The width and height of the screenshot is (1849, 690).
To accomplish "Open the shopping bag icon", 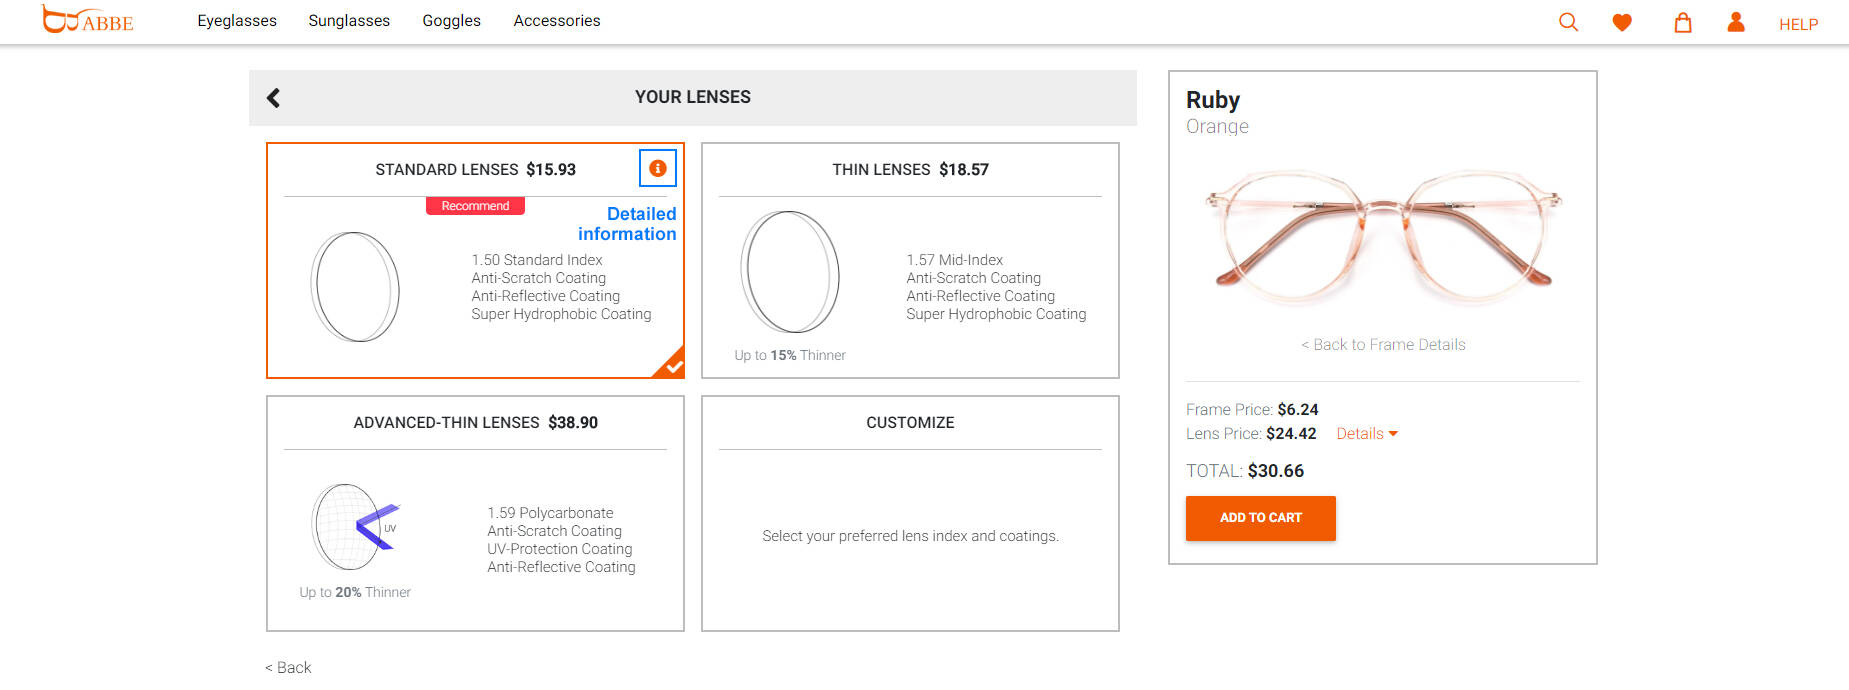I will point(1683,22).
